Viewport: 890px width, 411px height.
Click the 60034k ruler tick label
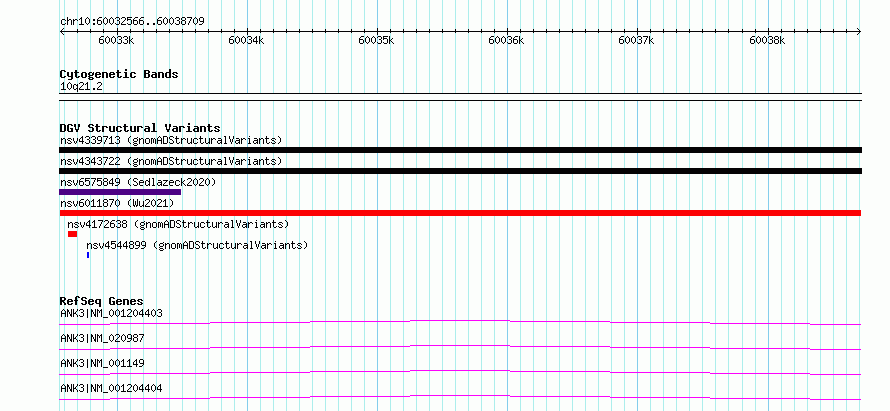click(x=246, y=40)
